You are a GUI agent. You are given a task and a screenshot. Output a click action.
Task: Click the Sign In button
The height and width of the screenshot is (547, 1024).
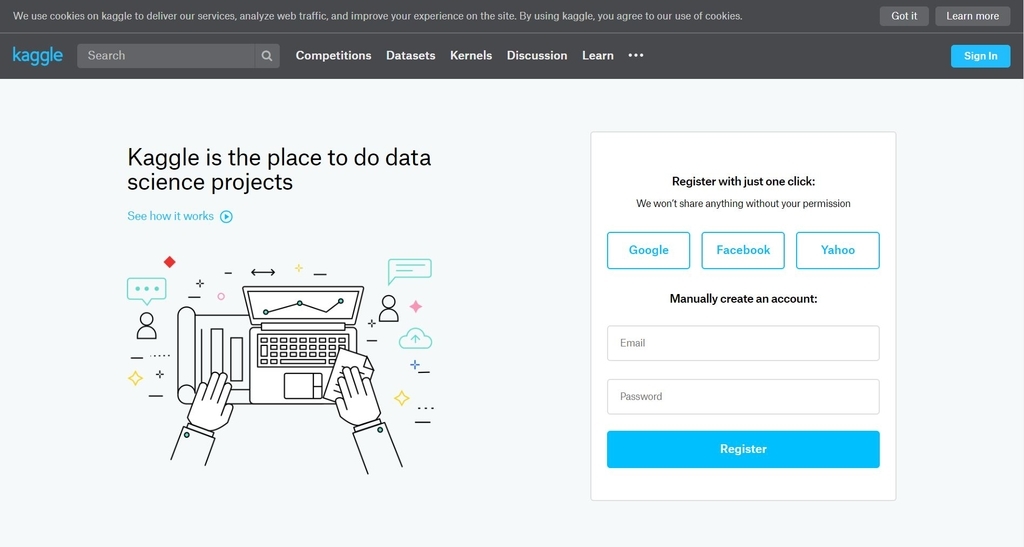[x=980, y=56]
